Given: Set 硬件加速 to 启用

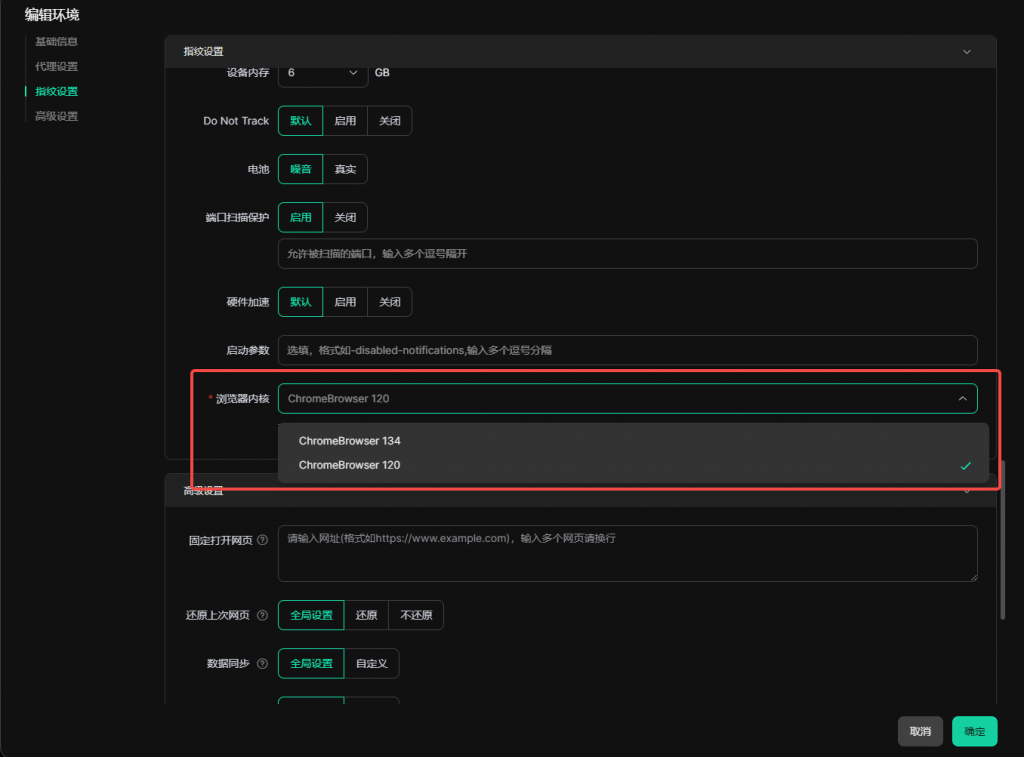Looking at the screenshot, I should 345,302.
